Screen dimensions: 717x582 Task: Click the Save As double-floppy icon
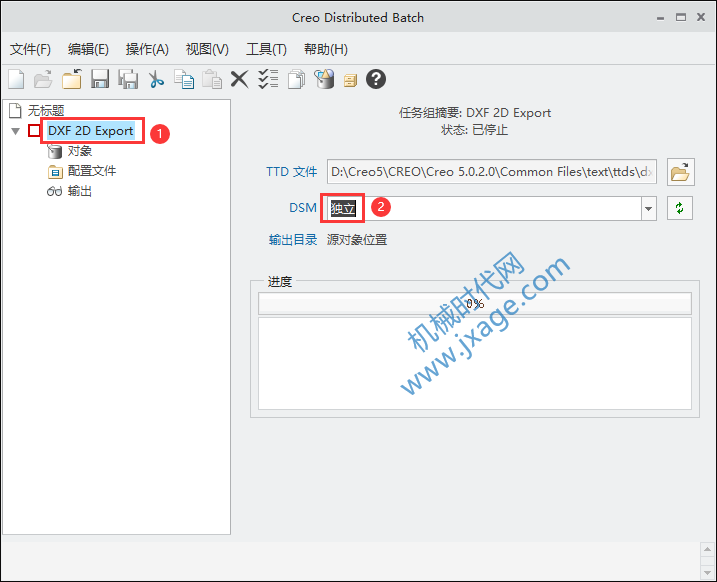point(128,79)
